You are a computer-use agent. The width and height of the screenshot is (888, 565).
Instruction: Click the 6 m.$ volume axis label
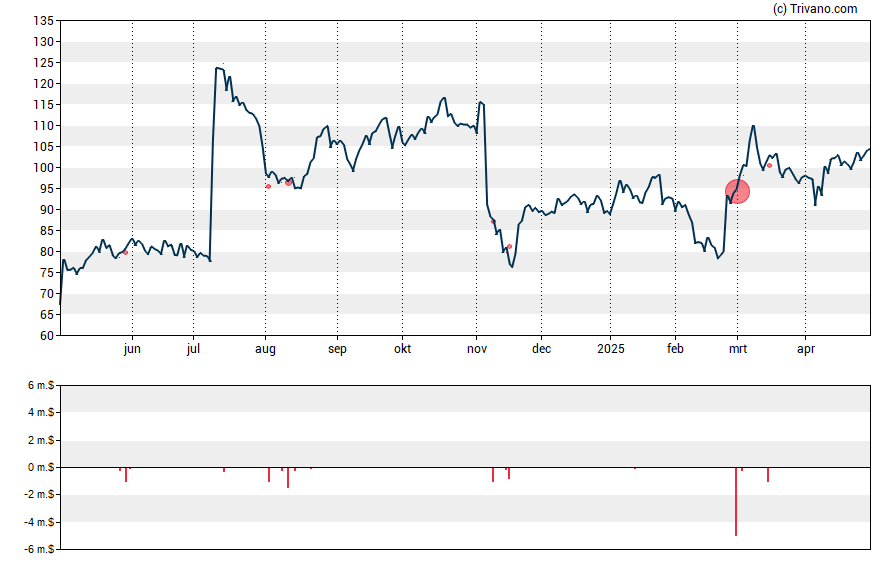point(41,386)
